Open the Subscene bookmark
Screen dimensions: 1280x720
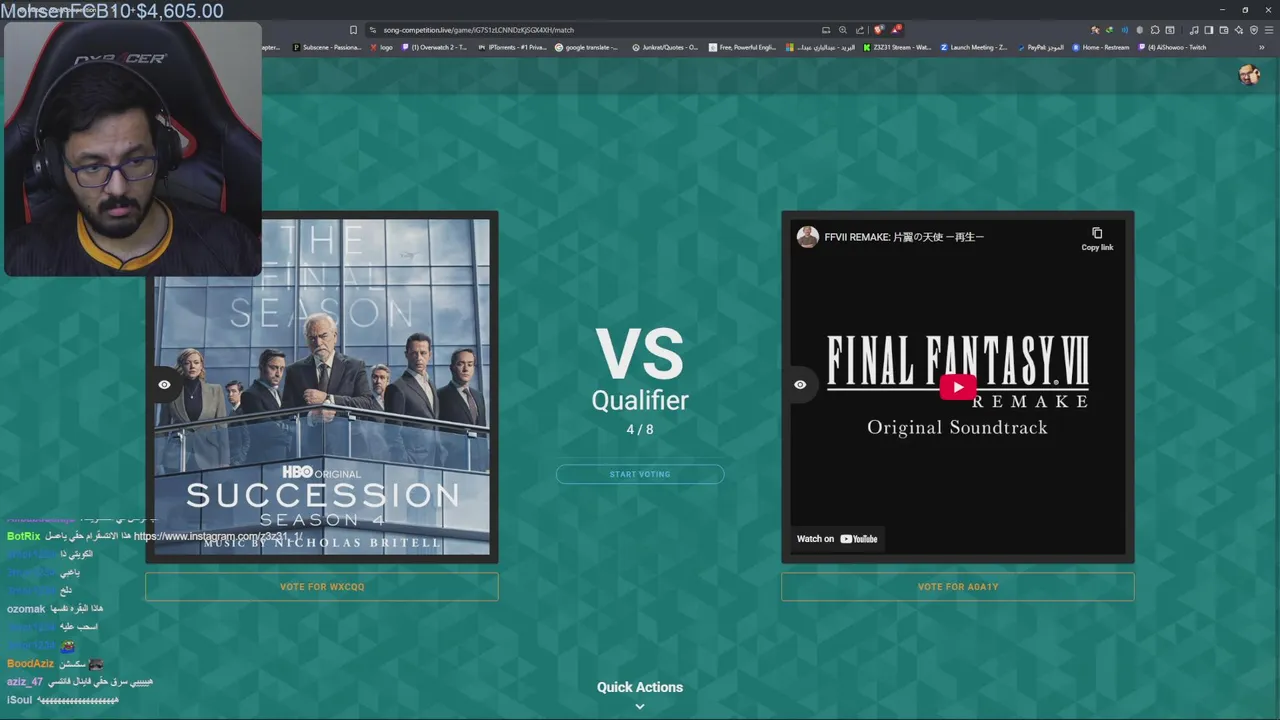pyautogui.click(x=327, y=47)
